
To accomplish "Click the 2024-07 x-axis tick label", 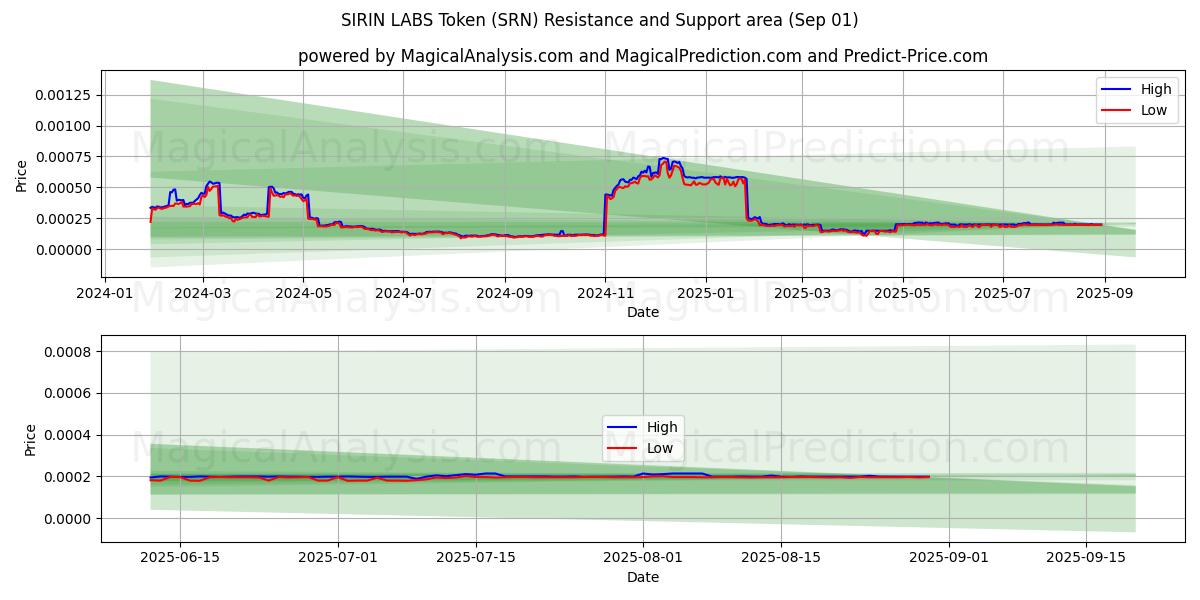I will click(x=403, y=292).
